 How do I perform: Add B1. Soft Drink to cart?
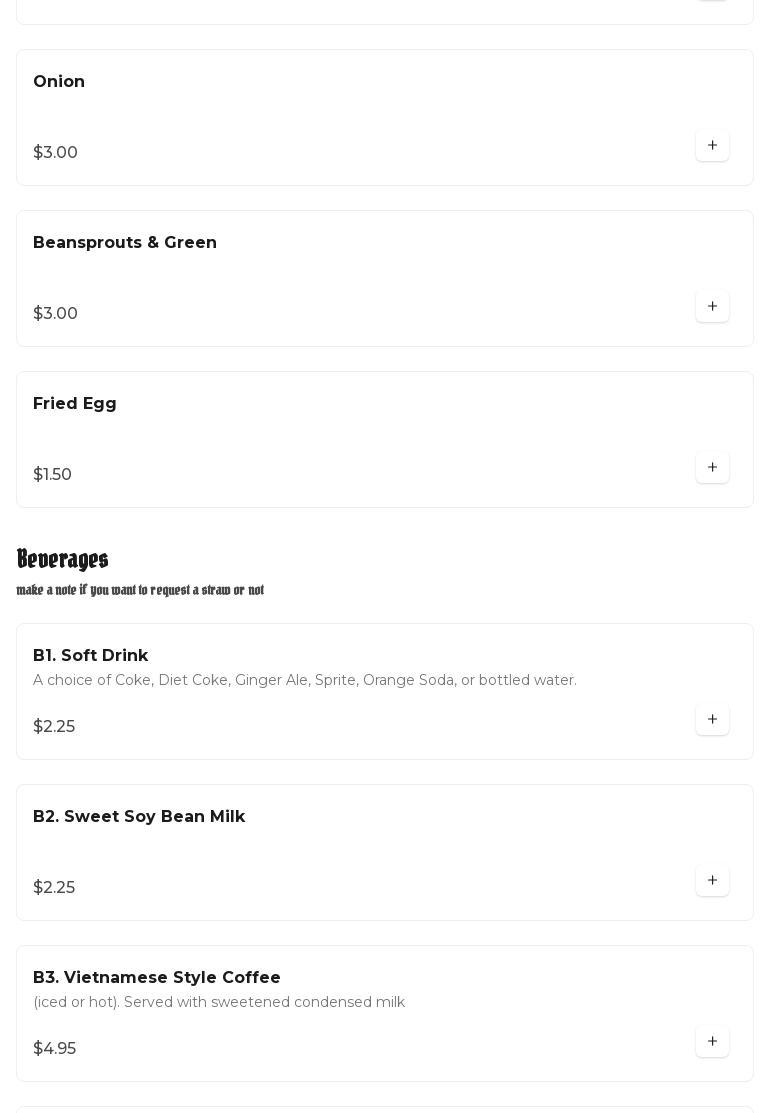[x=712, y=720]
